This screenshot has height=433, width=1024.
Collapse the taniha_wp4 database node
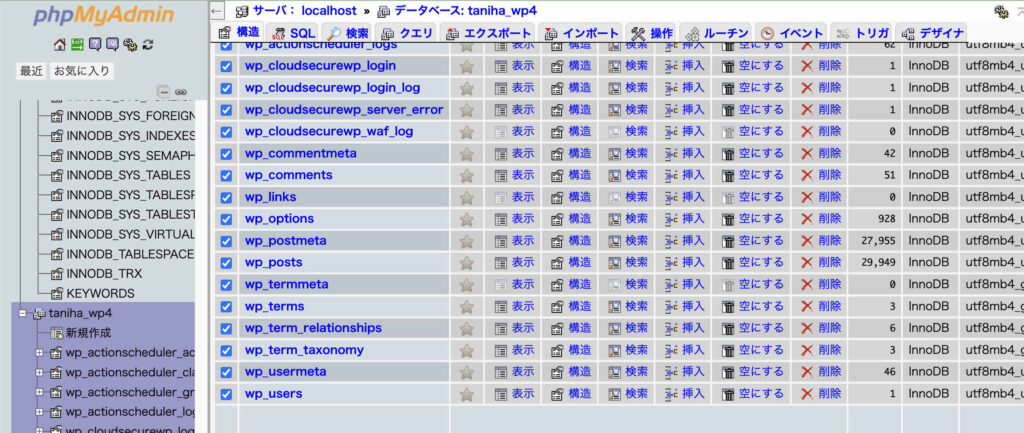click(x=23, y=313)
